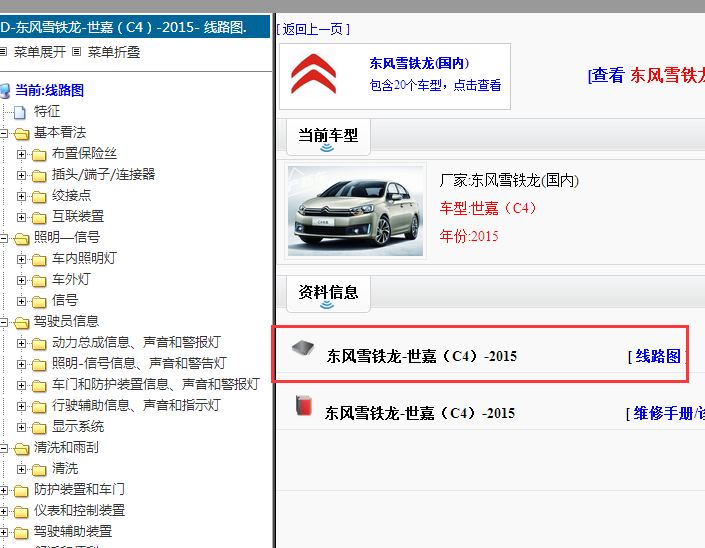The width and height of the screenshot is (705, 548).
Task: Click folder icon beside 绞接点
Action: coord(39,196)
